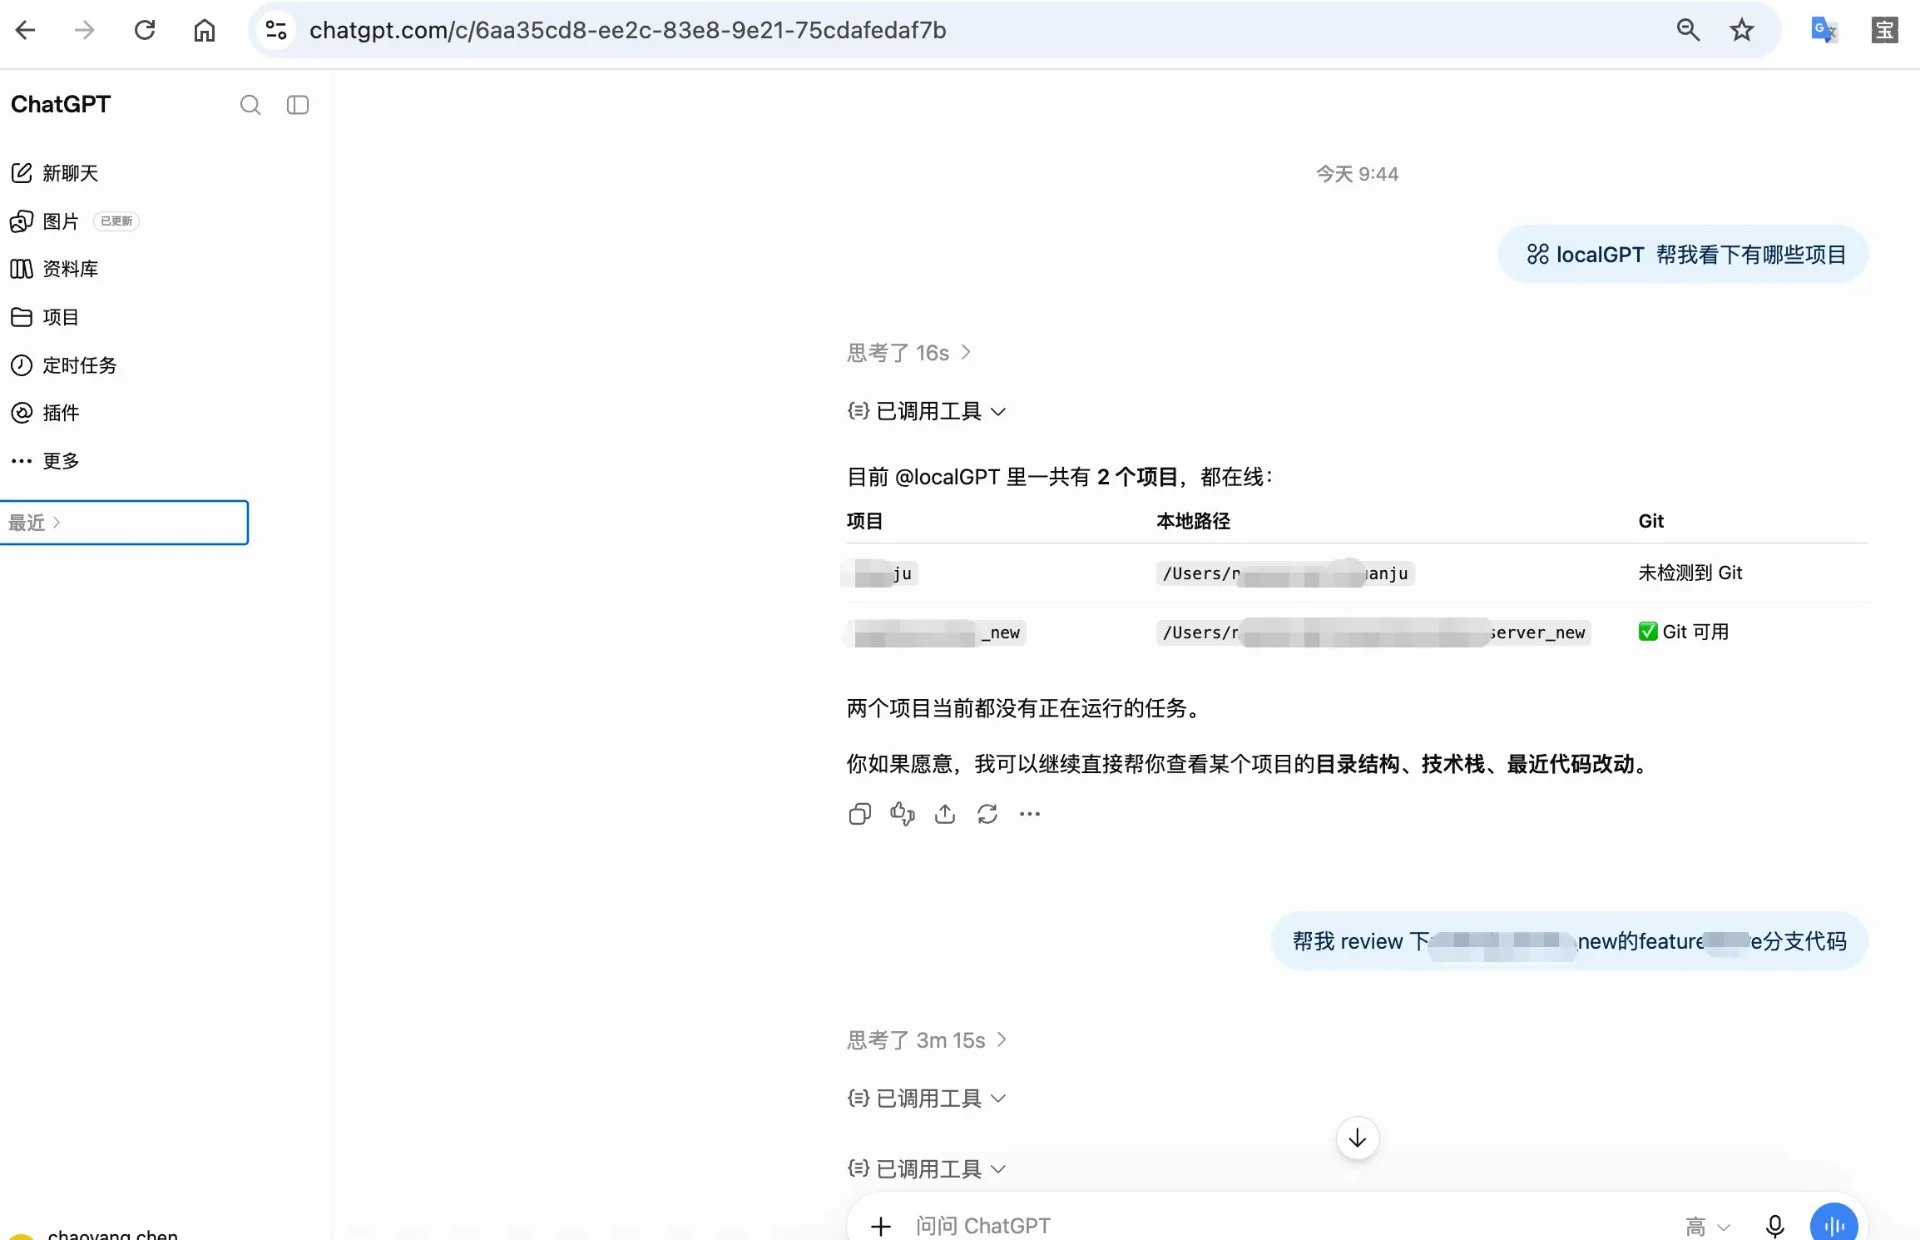Click the review feature branch message bubble

coord(1569,941)
